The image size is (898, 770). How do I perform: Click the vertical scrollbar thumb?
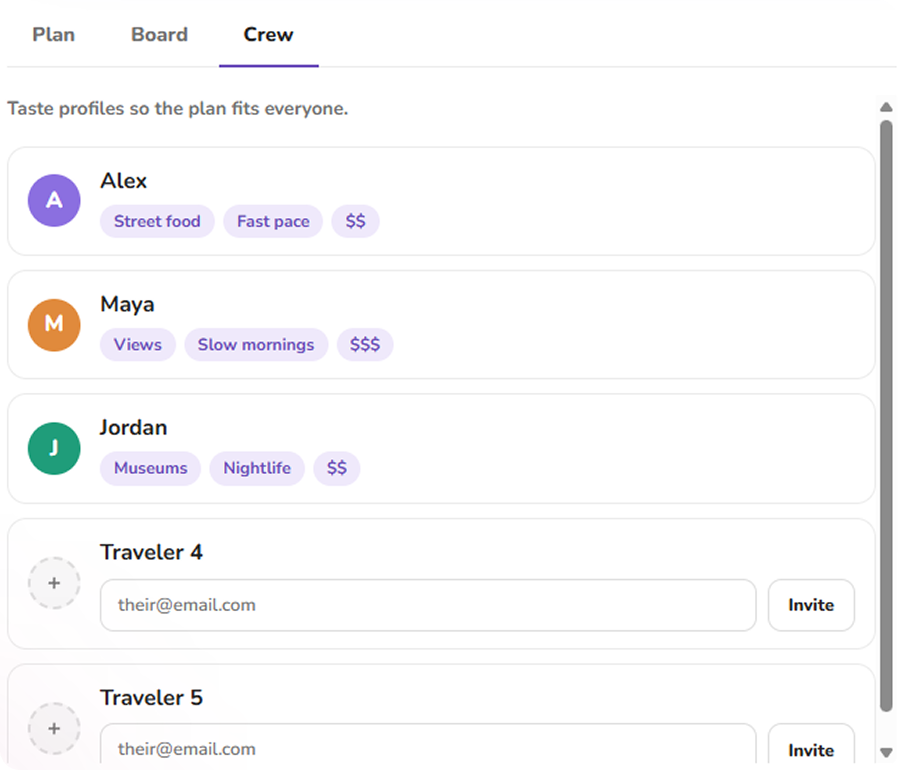886,415
